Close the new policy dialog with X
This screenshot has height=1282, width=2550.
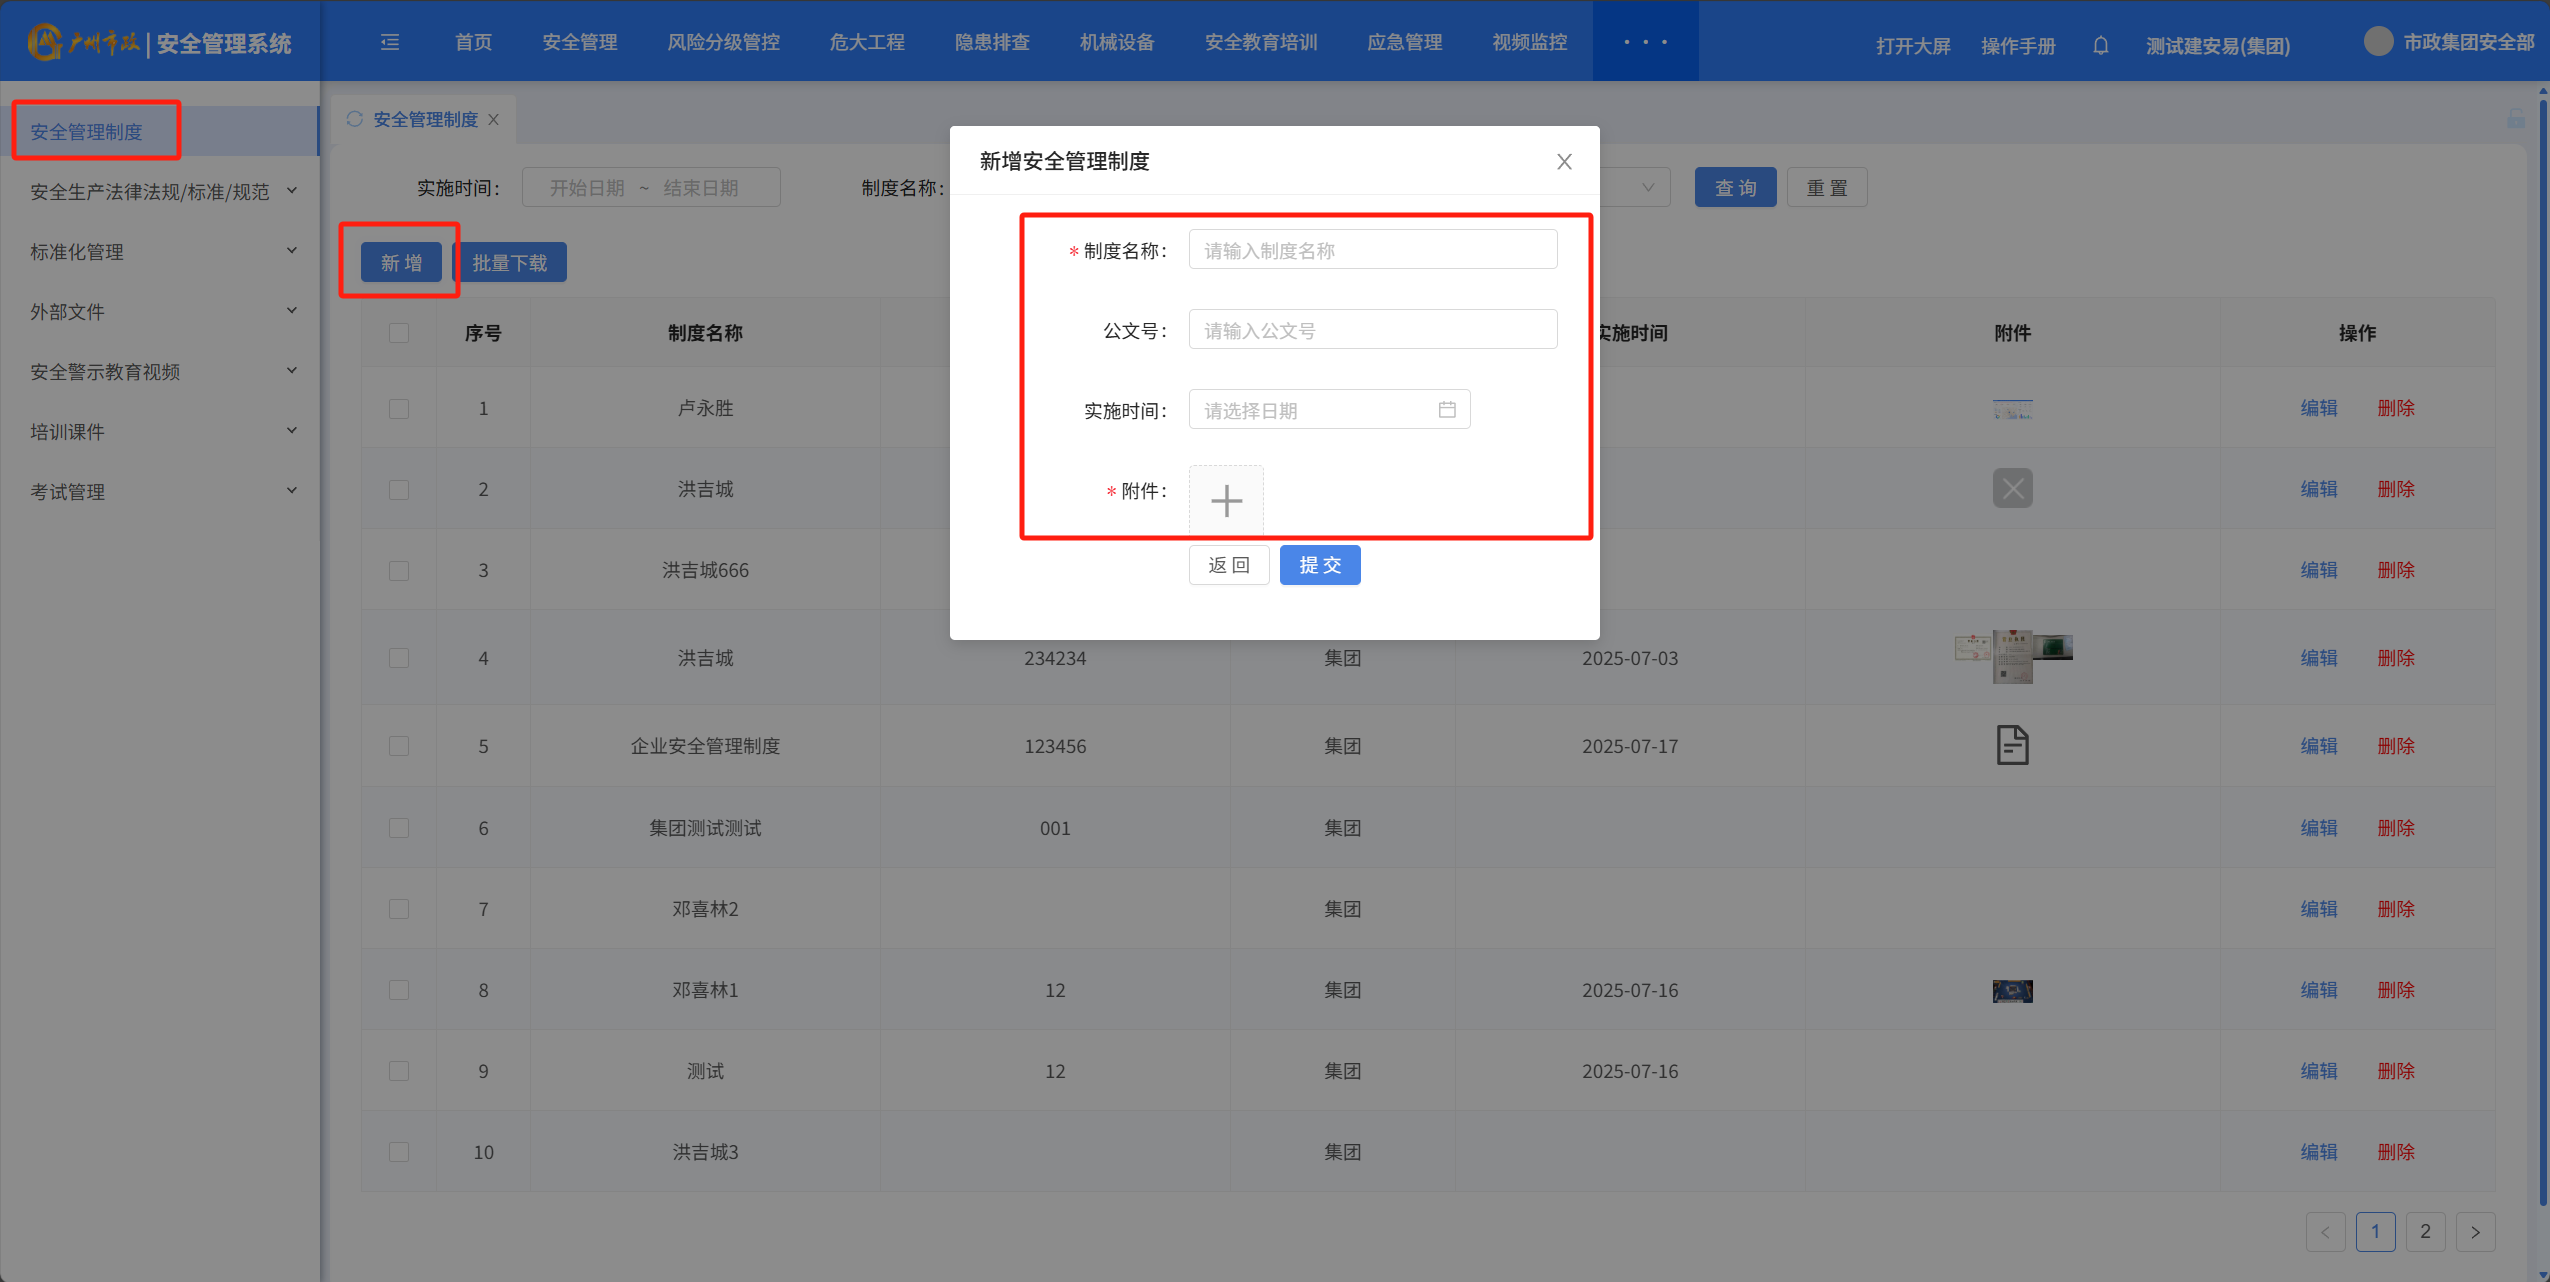(x=1564, y=161)
